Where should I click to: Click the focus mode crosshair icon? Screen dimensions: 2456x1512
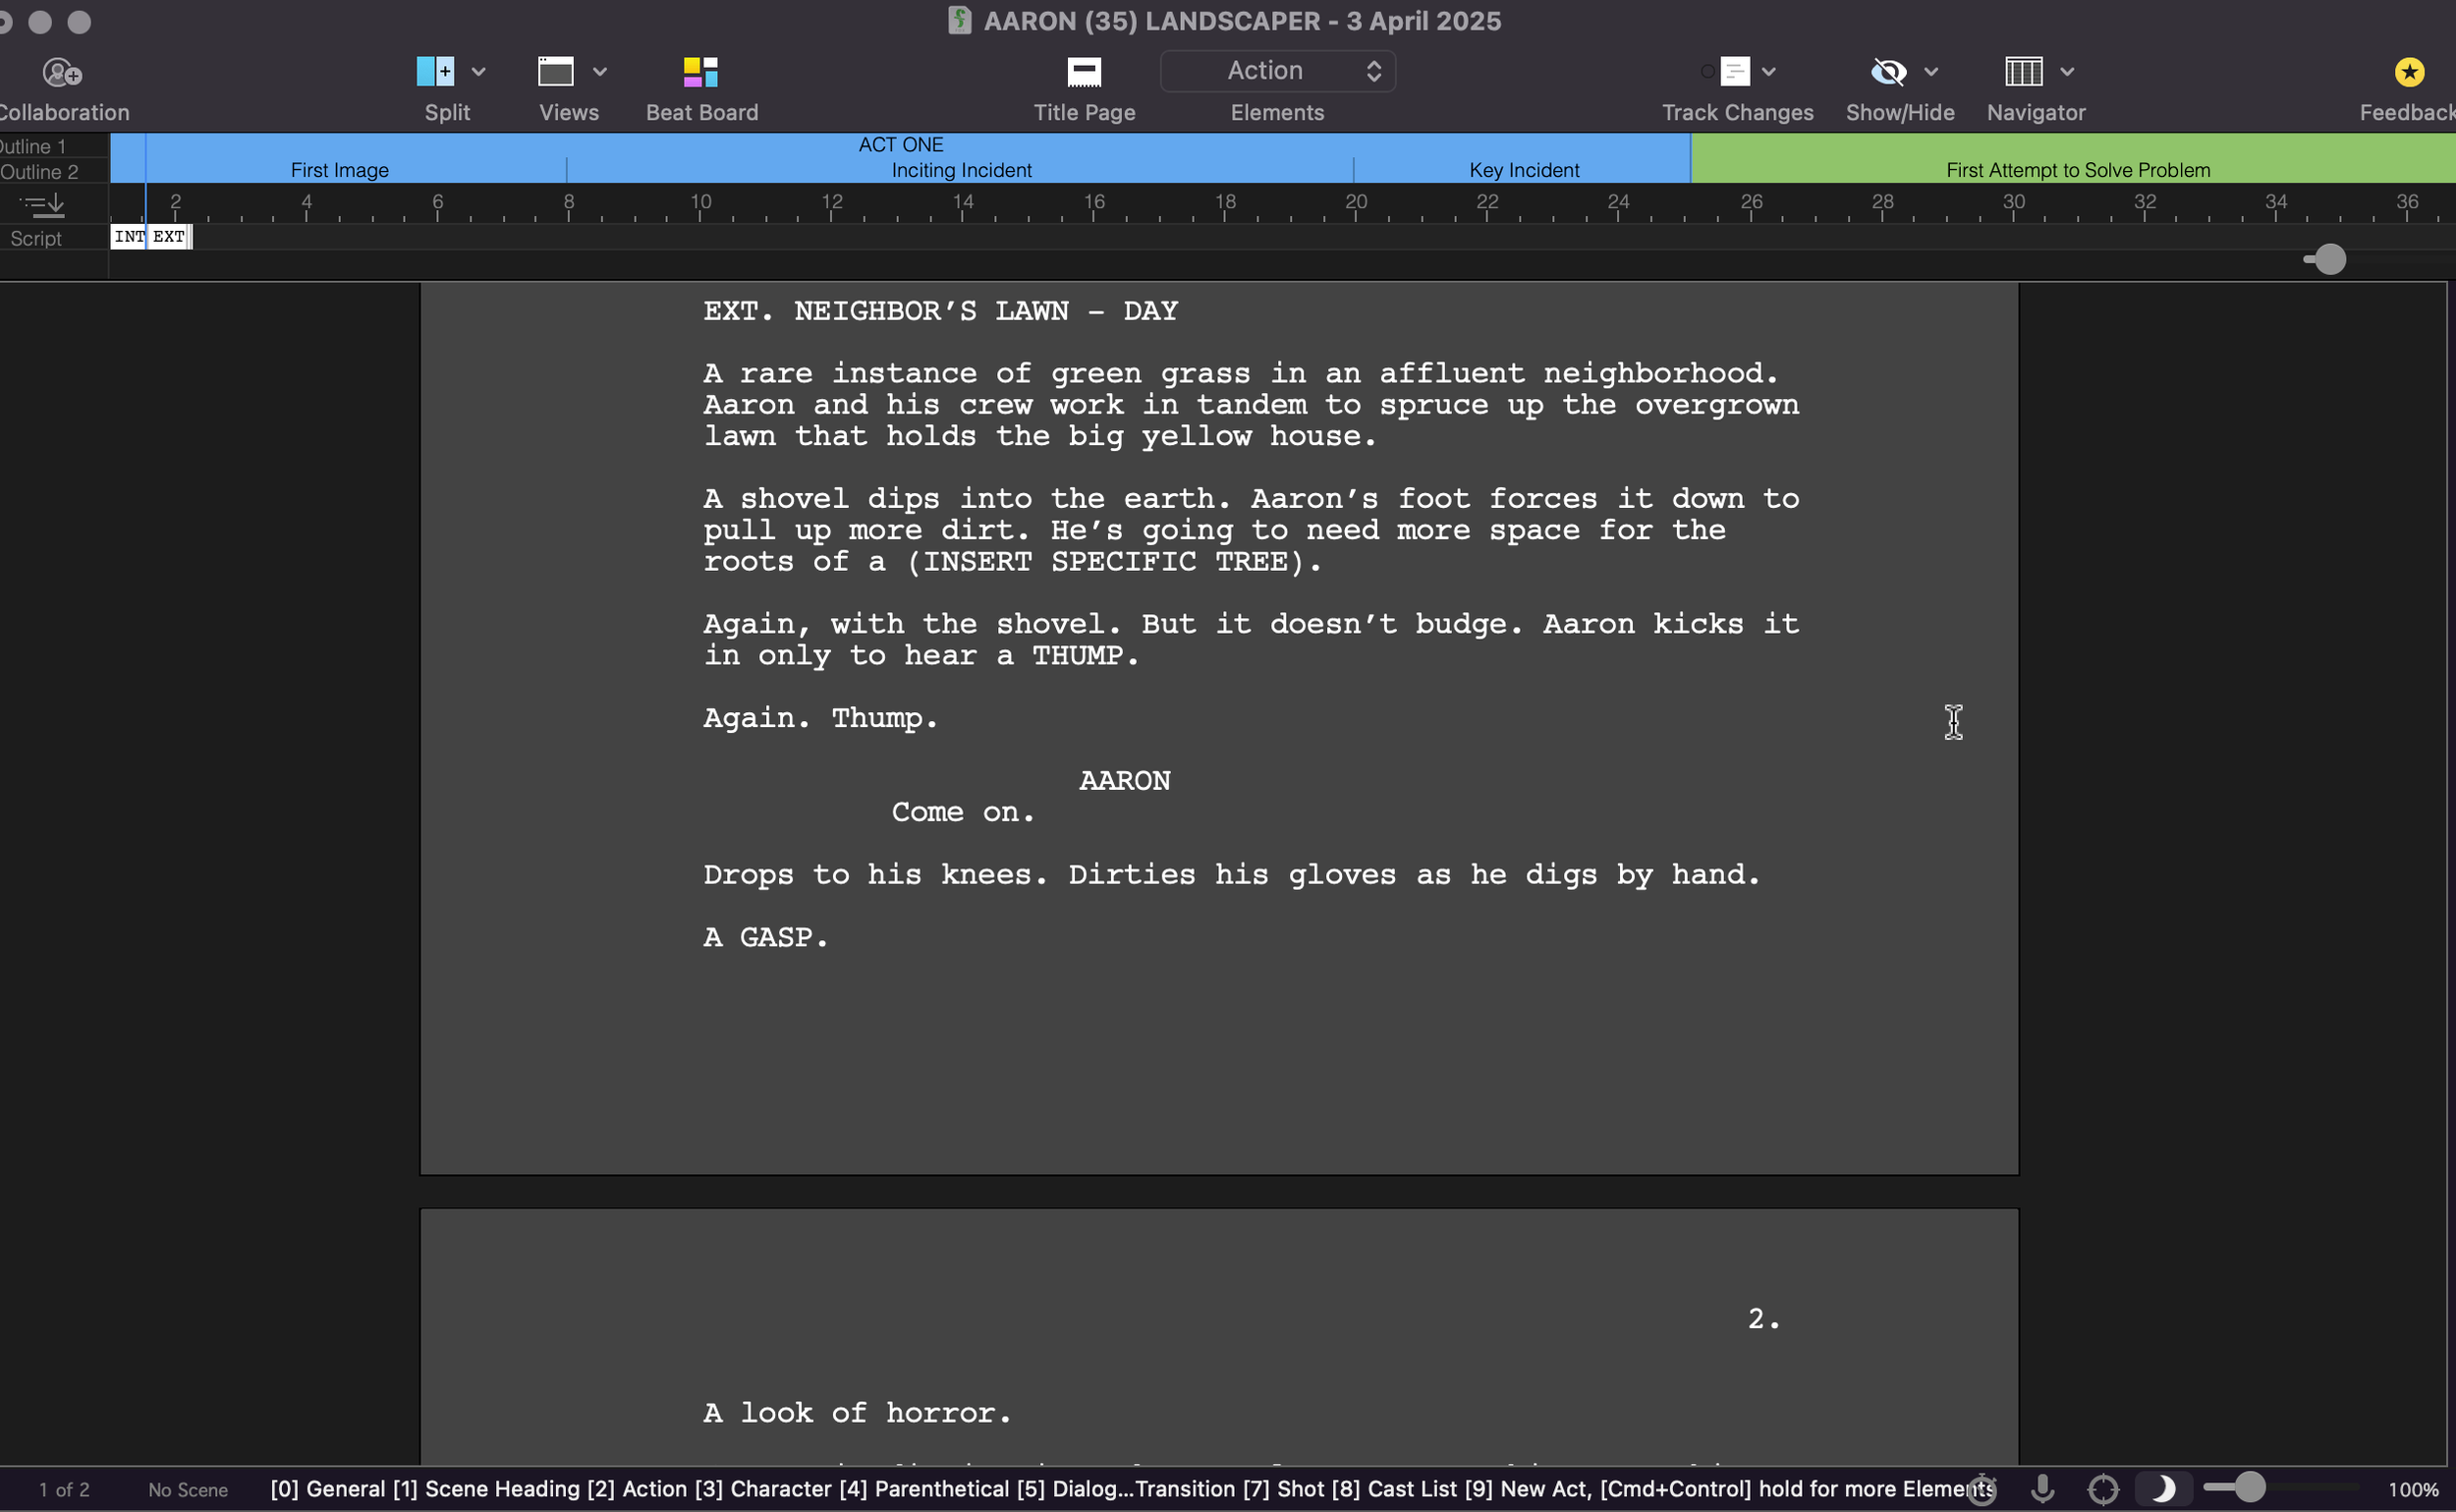tap(2103, 1489)
